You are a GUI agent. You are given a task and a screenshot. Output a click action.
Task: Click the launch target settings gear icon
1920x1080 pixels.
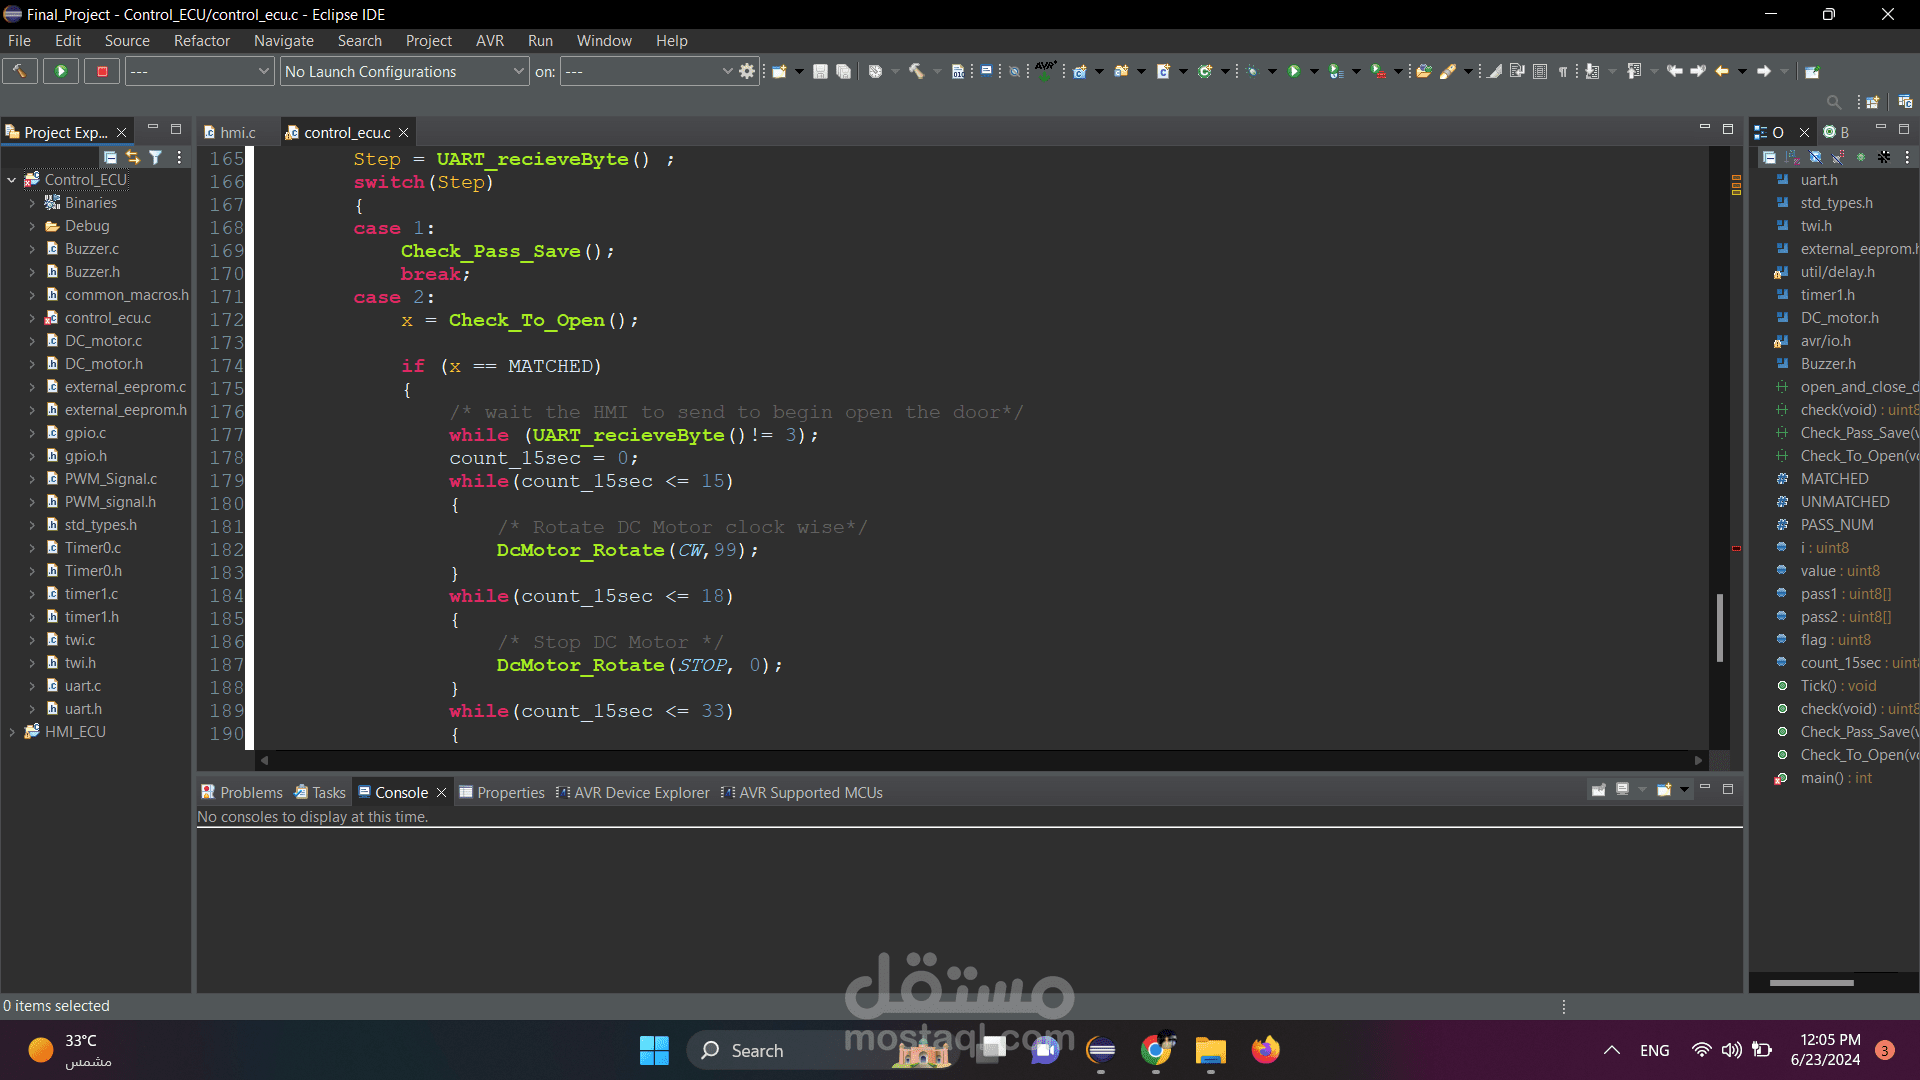747,71
